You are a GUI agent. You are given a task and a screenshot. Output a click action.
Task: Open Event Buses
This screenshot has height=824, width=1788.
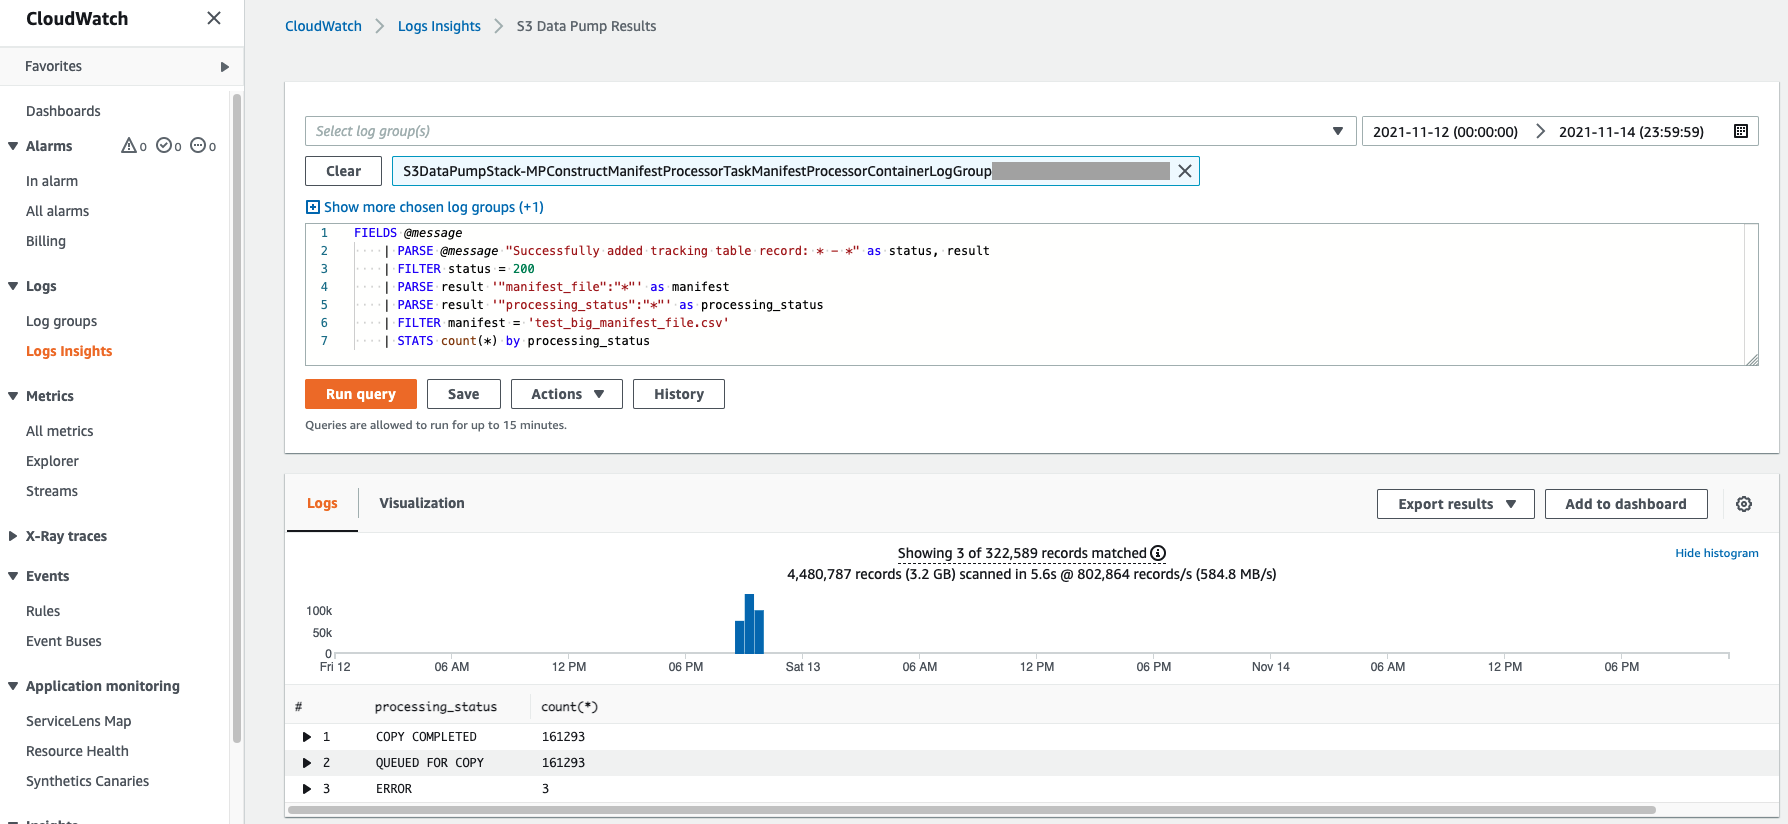[64, 641]
